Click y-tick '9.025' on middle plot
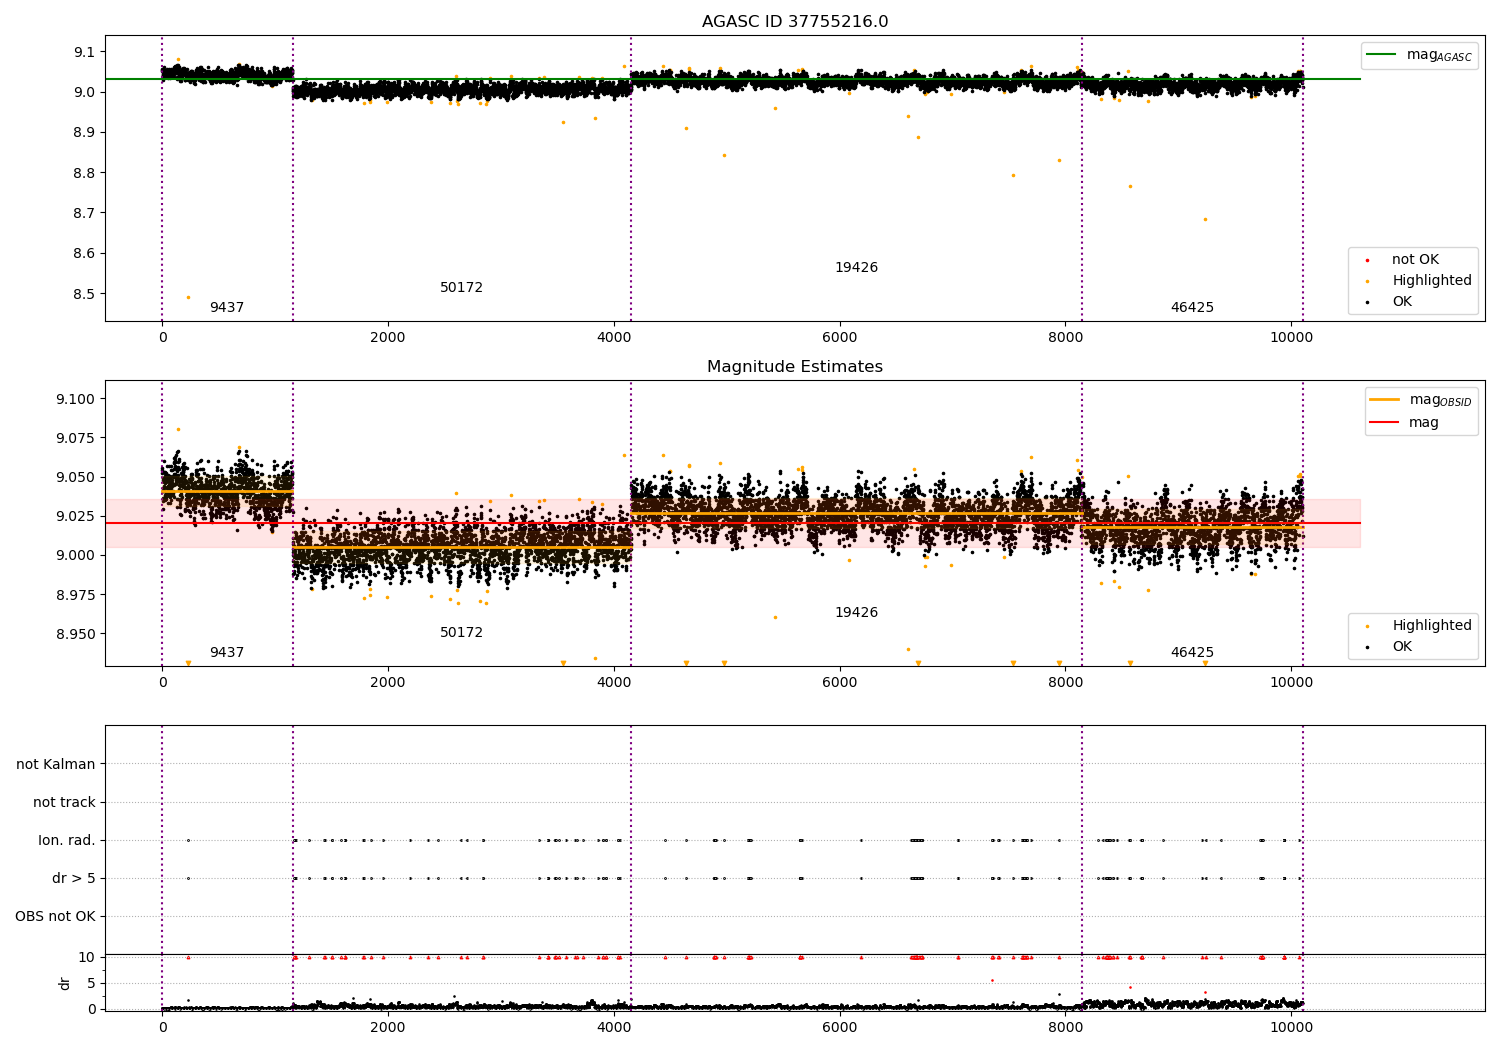The image size is (1500, 1050). (x=76, y=517)
